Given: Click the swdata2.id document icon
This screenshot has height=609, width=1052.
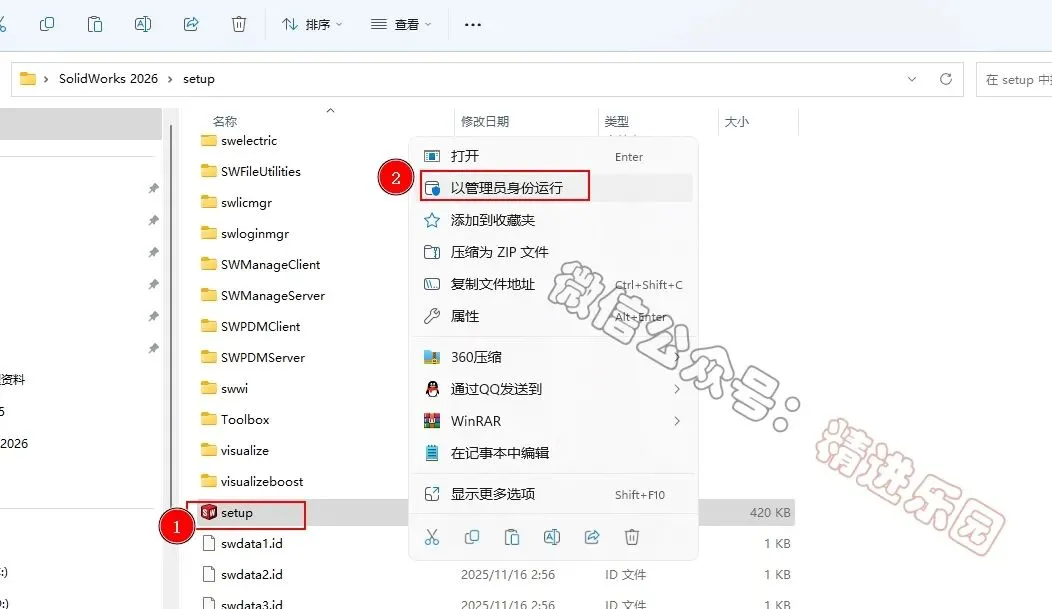Looking at the screenshot, I should pos(209,574).
